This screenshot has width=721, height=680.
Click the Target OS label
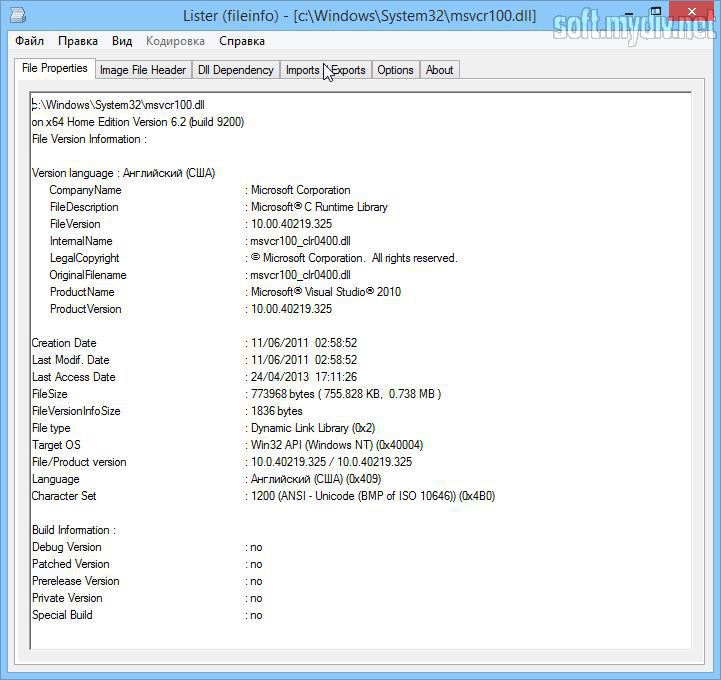[x=56, y=445]
